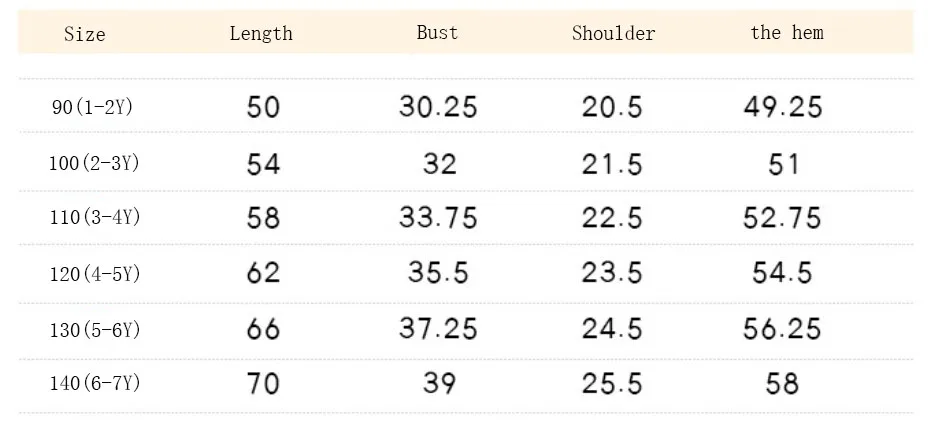
Task: Click the length value 66
Action: 263,329
